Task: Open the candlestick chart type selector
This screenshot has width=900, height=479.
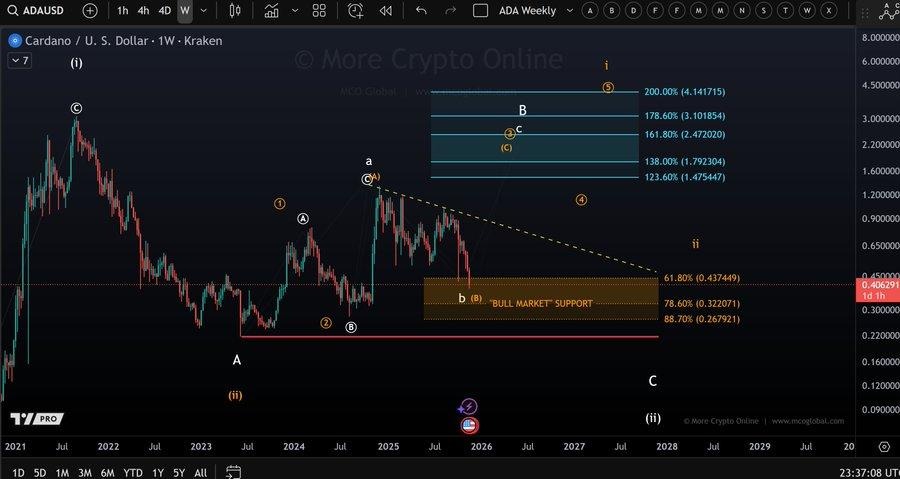Action: click(x=234, y=10)
